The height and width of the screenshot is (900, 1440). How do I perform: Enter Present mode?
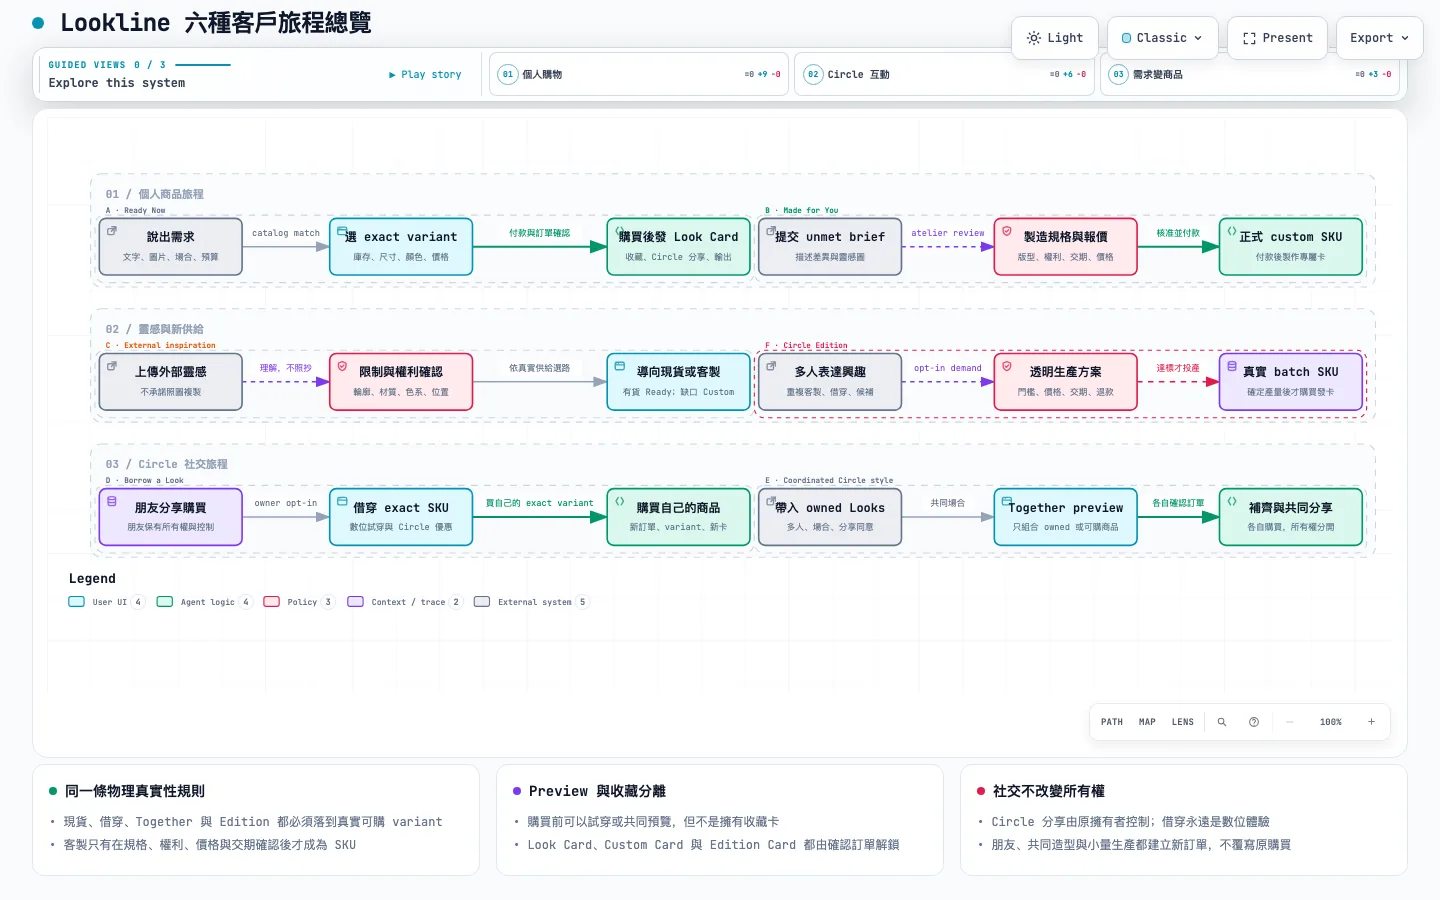coord(1277,38)
